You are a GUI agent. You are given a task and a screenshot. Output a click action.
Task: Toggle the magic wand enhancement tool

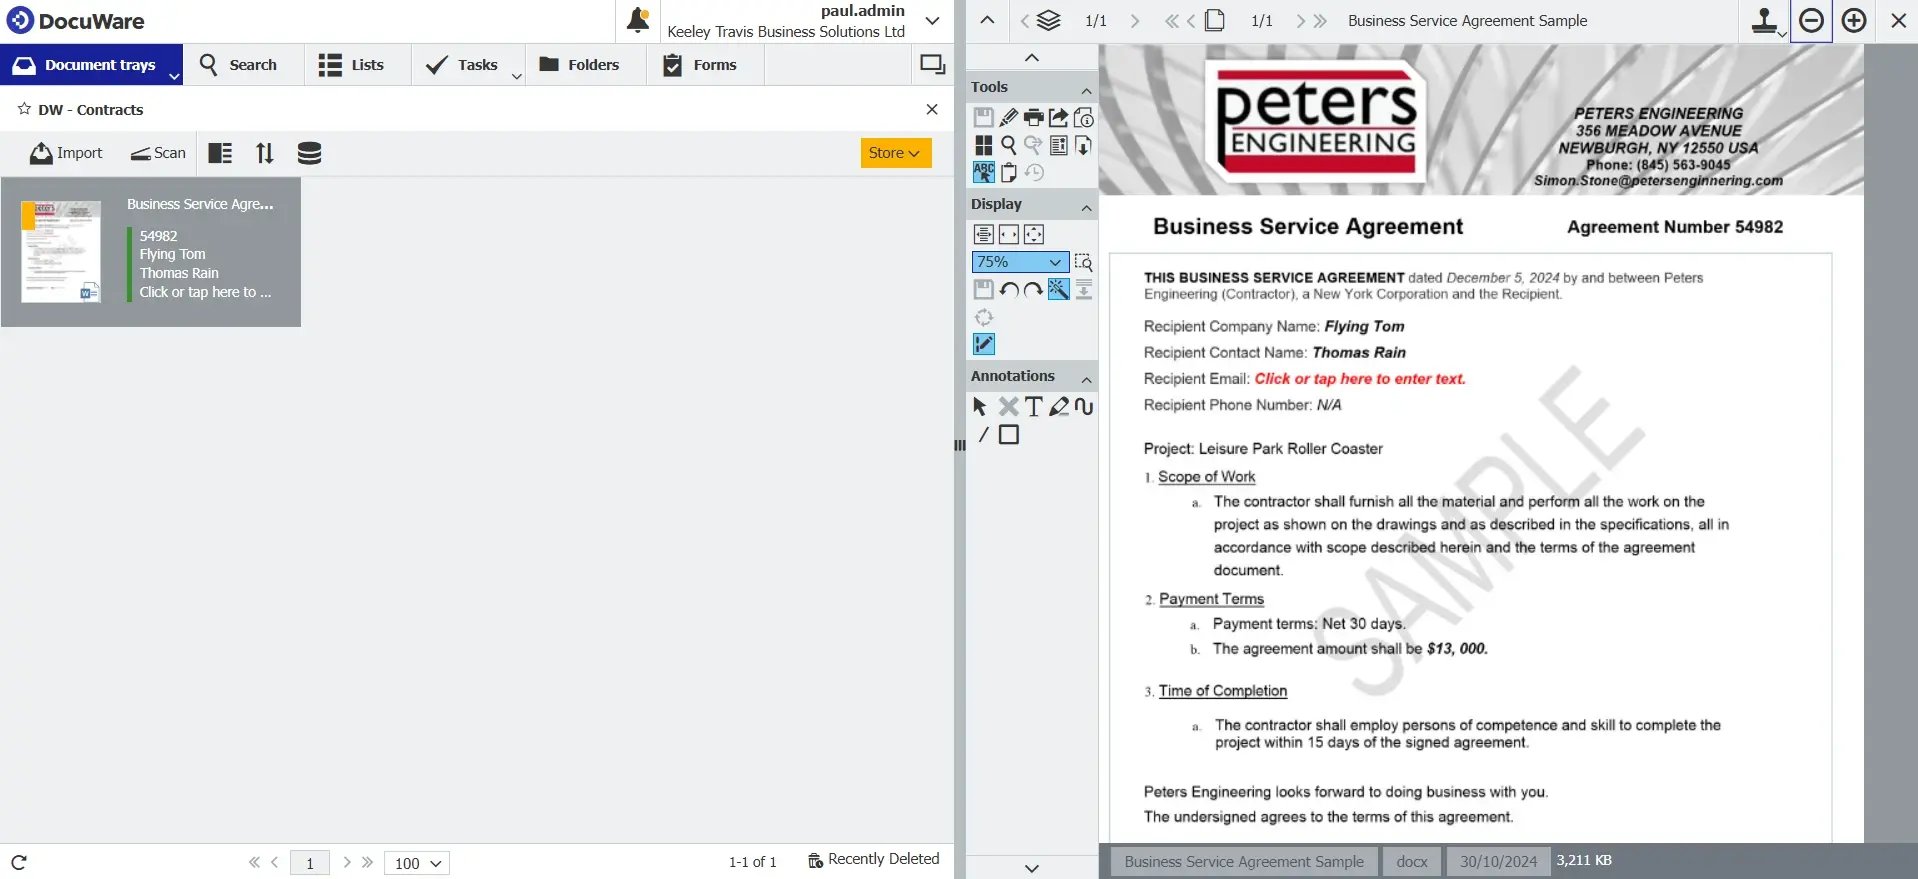tap(1058, 290)
